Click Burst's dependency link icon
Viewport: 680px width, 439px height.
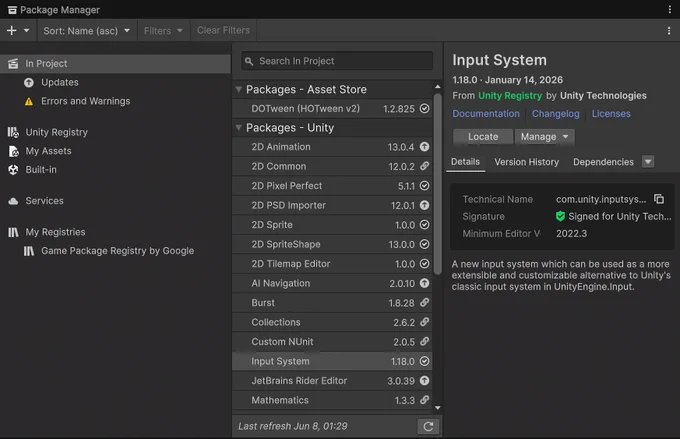pos(425,302)
